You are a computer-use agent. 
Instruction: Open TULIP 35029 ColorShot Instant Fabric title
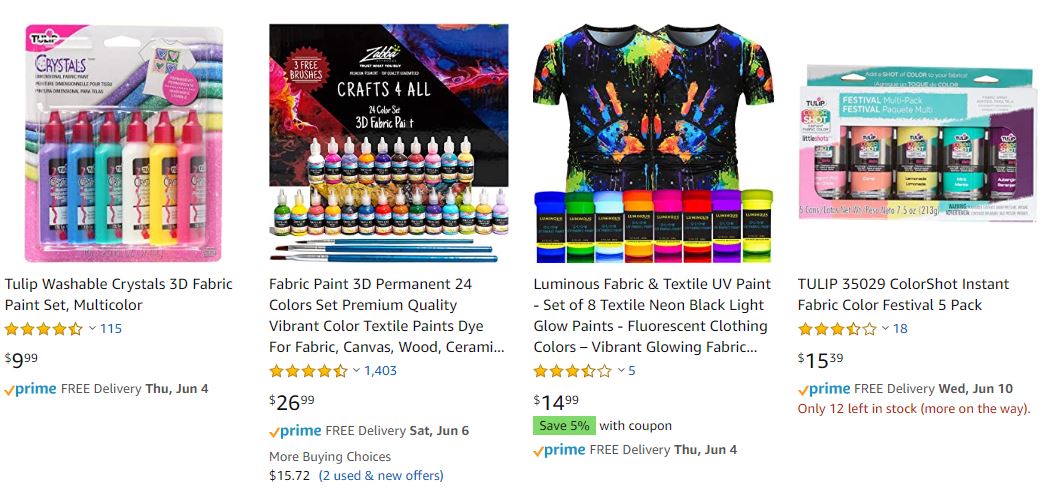point(903,294)
